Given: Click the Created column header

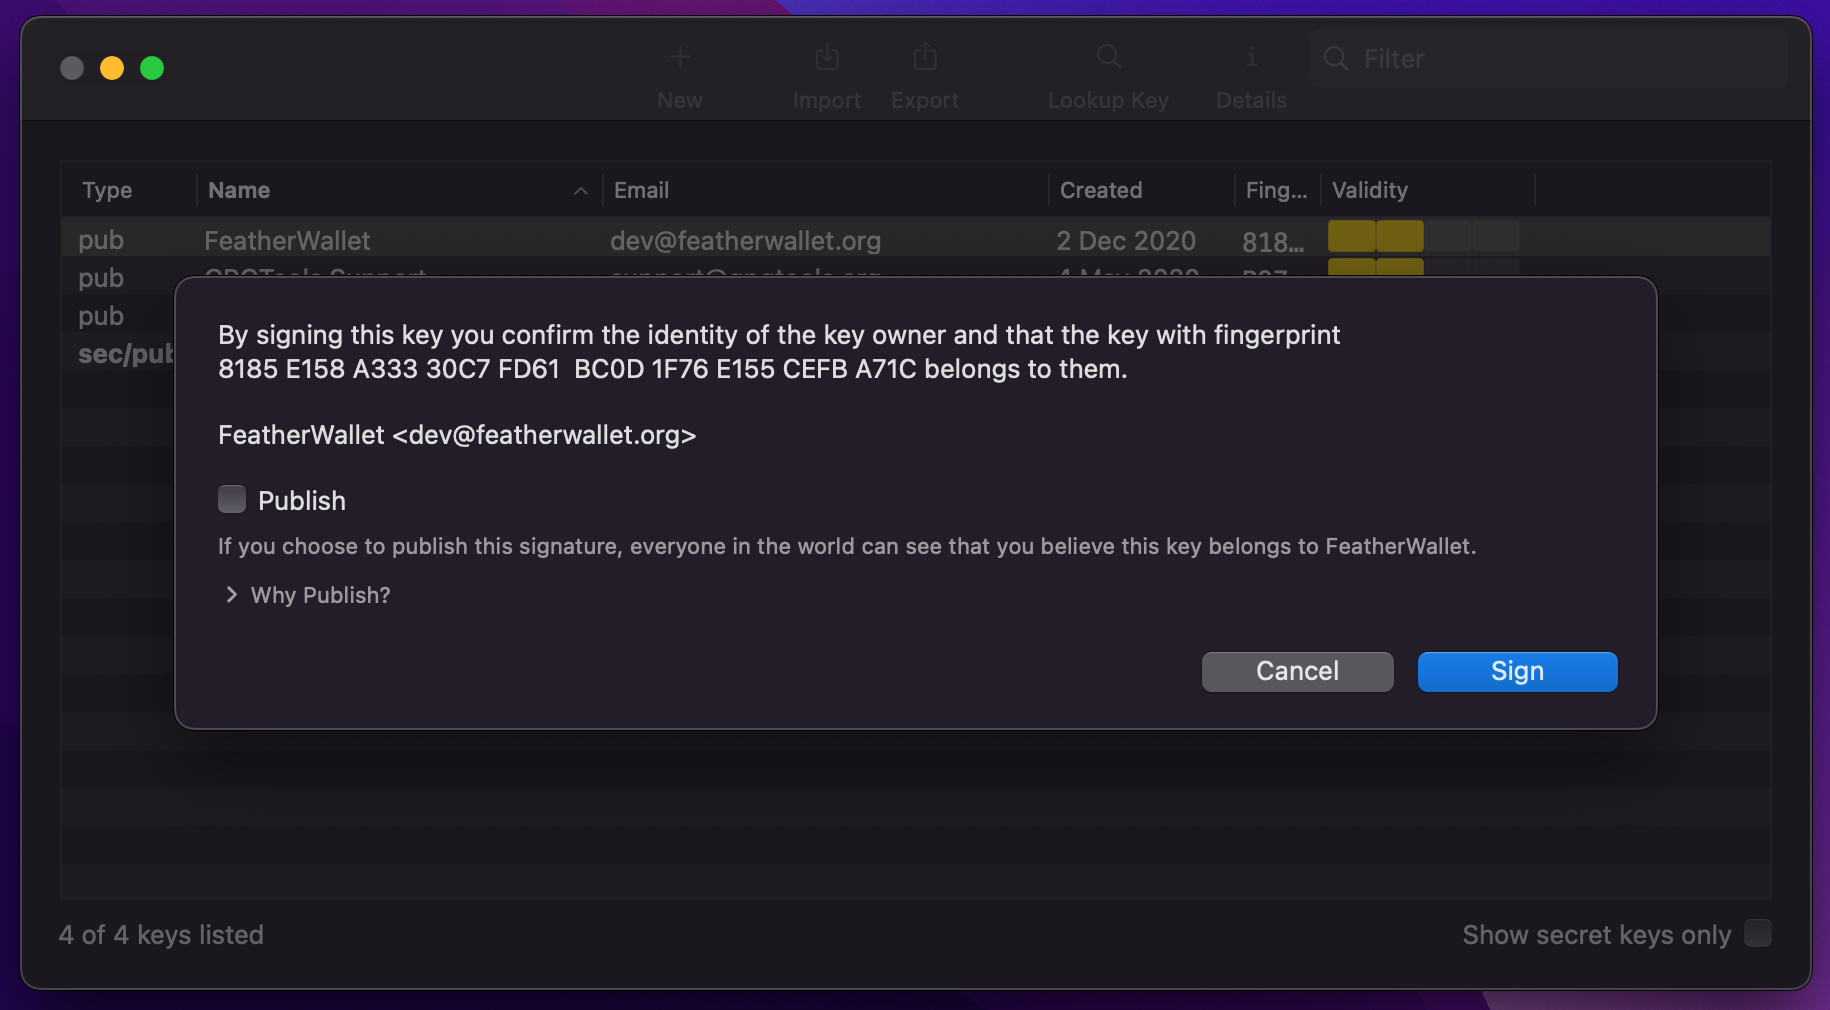Looking at the screenshot, I should click(x=1101, y=190).
